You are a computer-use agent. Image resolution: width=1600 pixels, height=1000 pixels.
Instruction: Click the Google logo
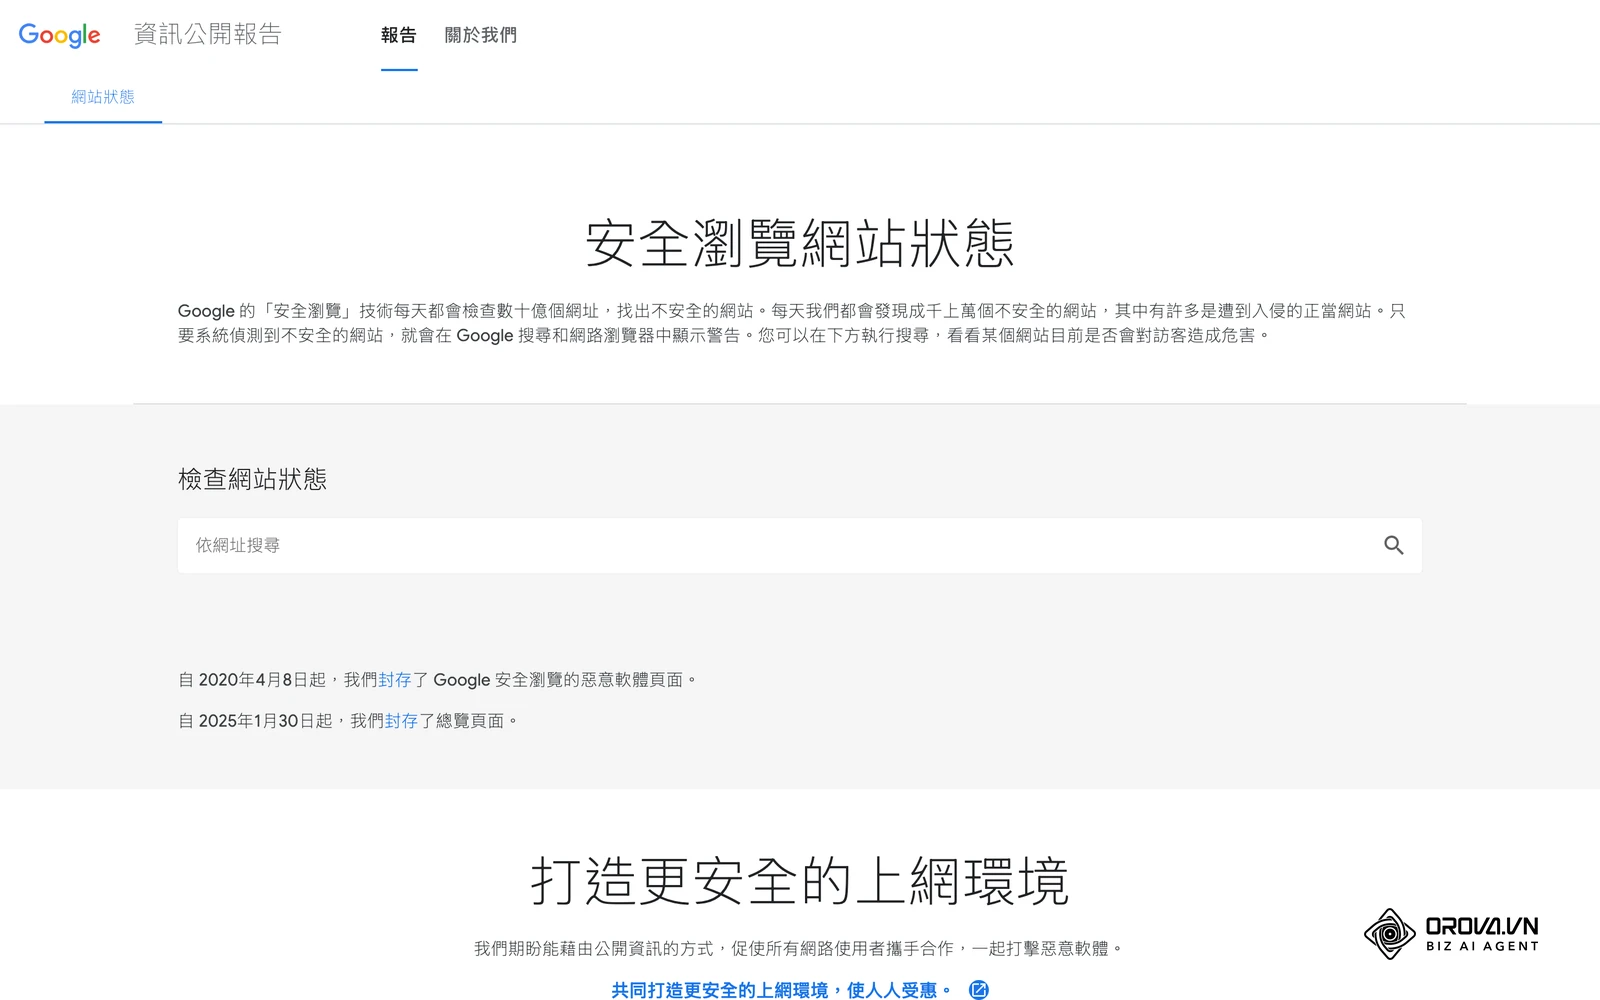(x=59, y=35)
